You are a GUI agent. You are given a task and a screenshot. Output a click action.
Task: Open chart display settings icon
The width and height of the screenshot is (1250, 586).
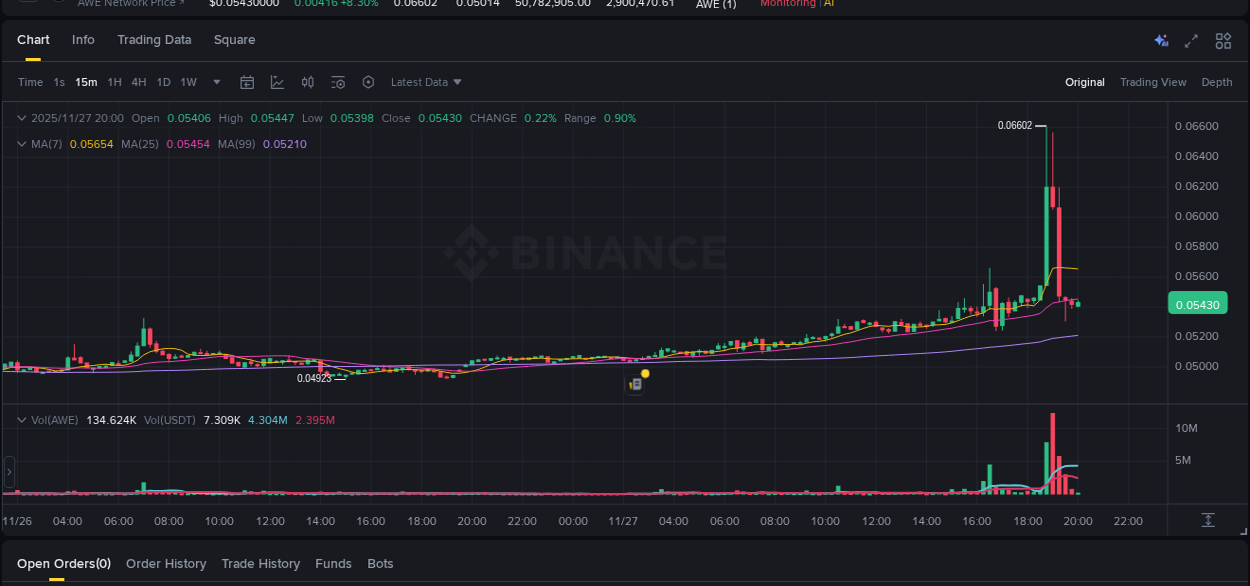tap(337, 82)
